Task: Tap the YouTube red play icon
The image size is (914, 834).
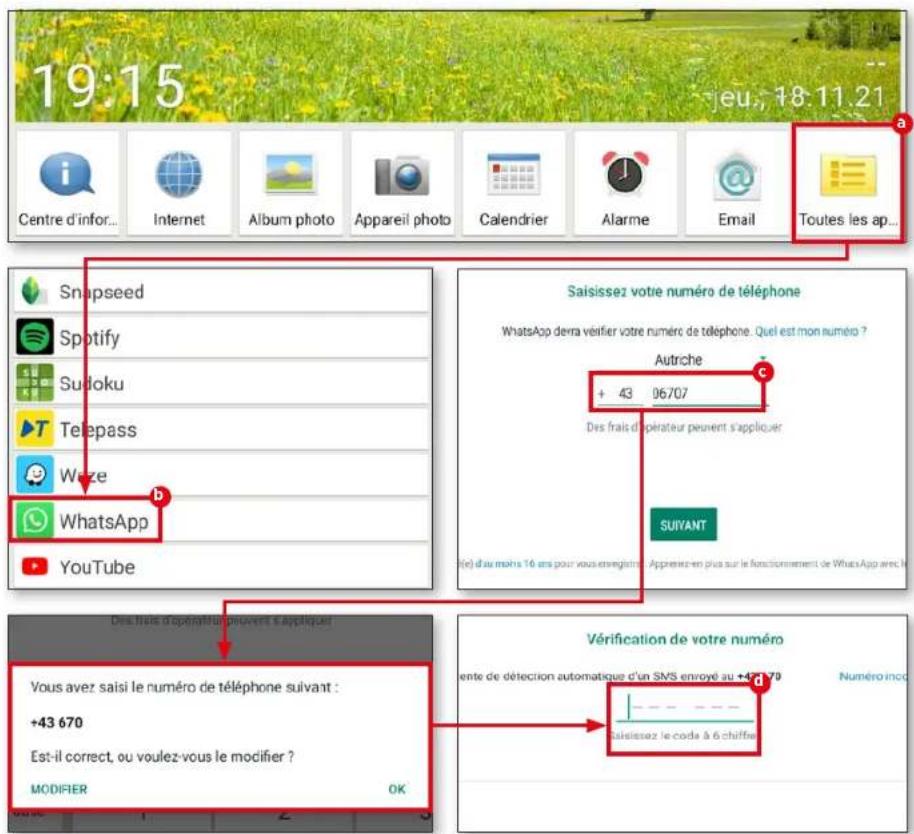Action: 34,566
